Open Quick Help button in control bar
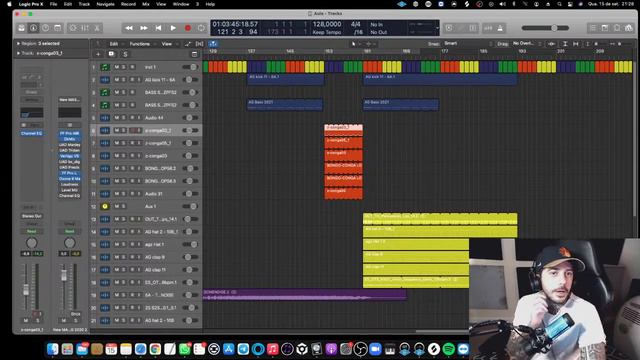 coord(45,28)
